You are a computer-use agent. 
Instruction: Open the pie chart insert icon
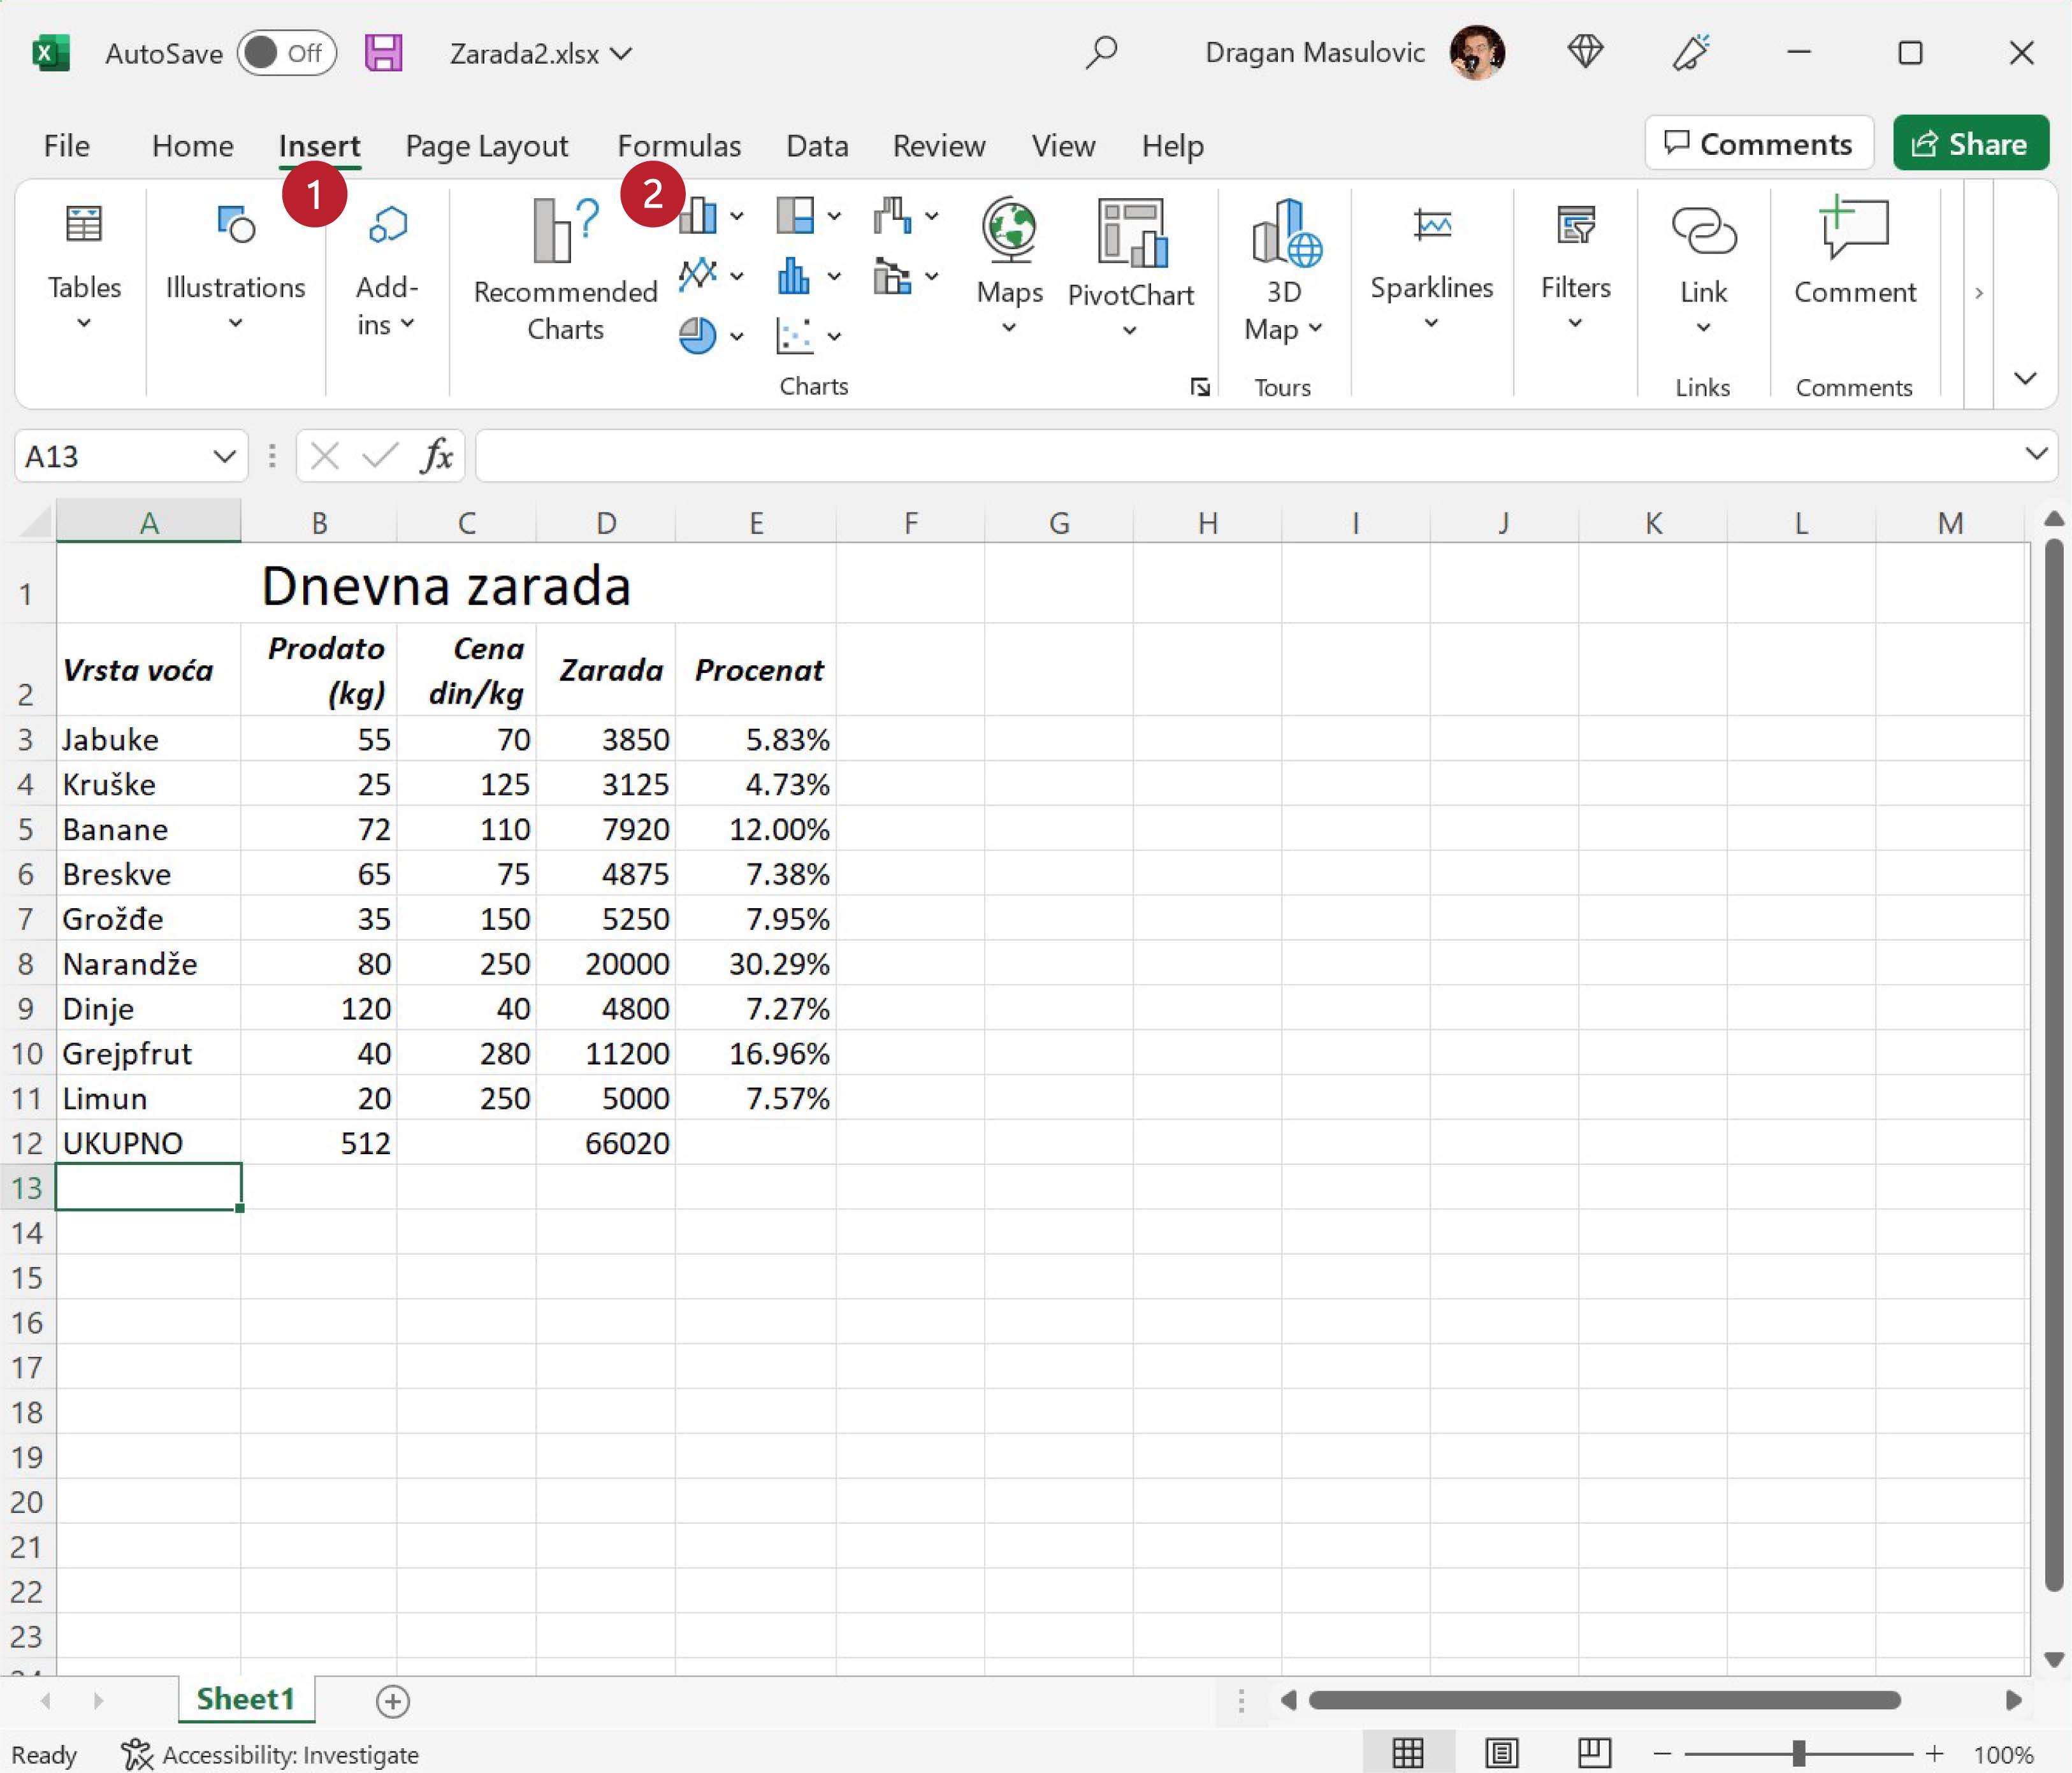[697, 336]
